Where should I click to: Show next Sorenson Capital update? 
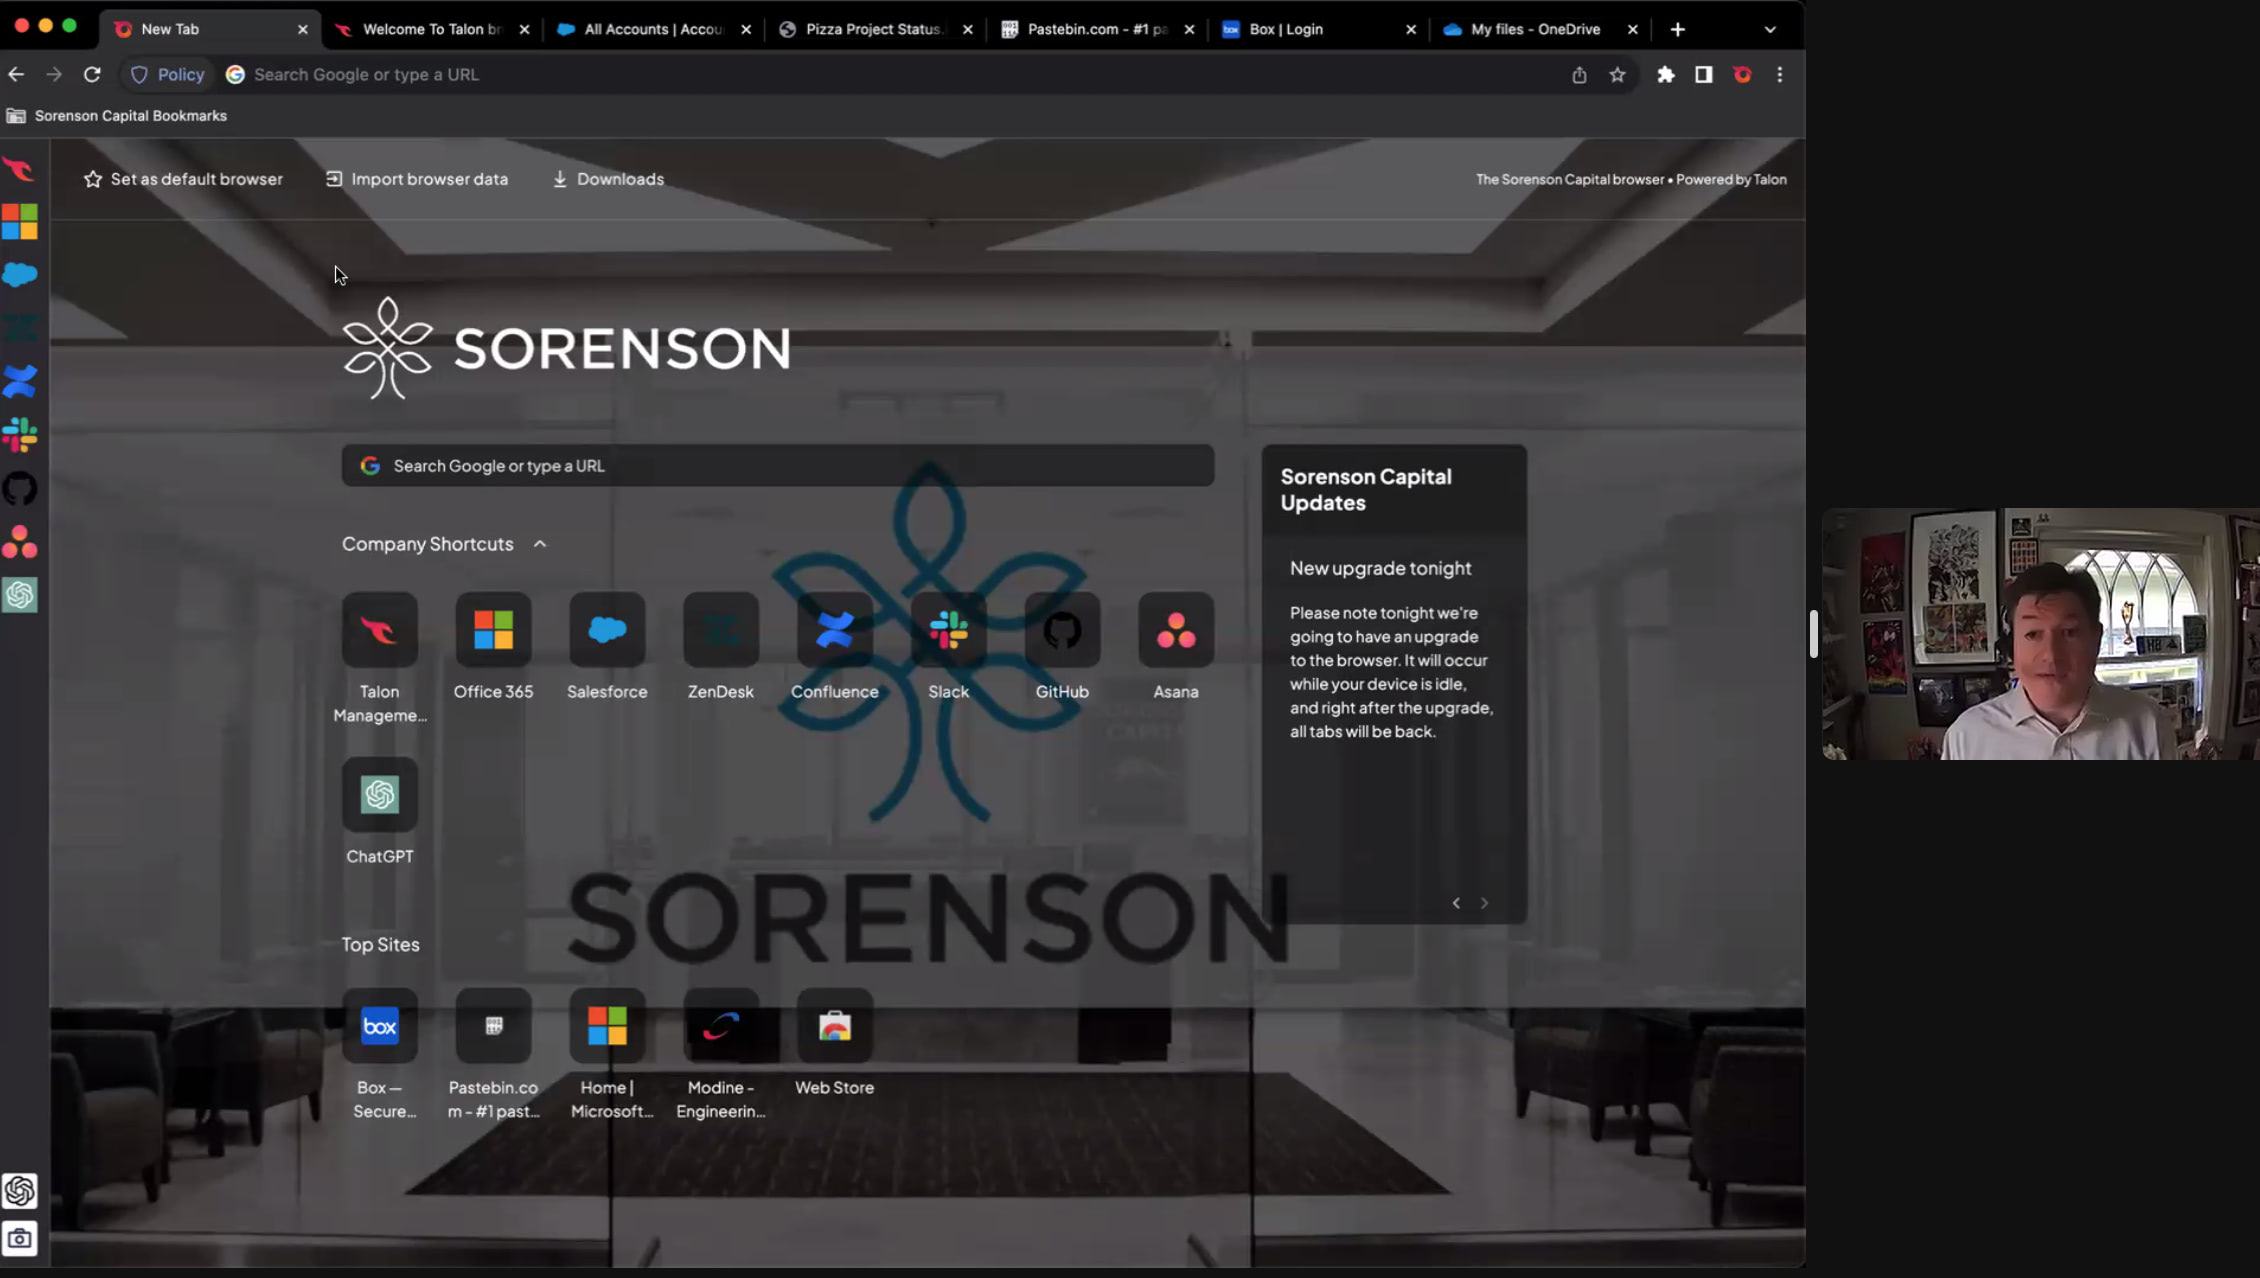coord(1484,903)
